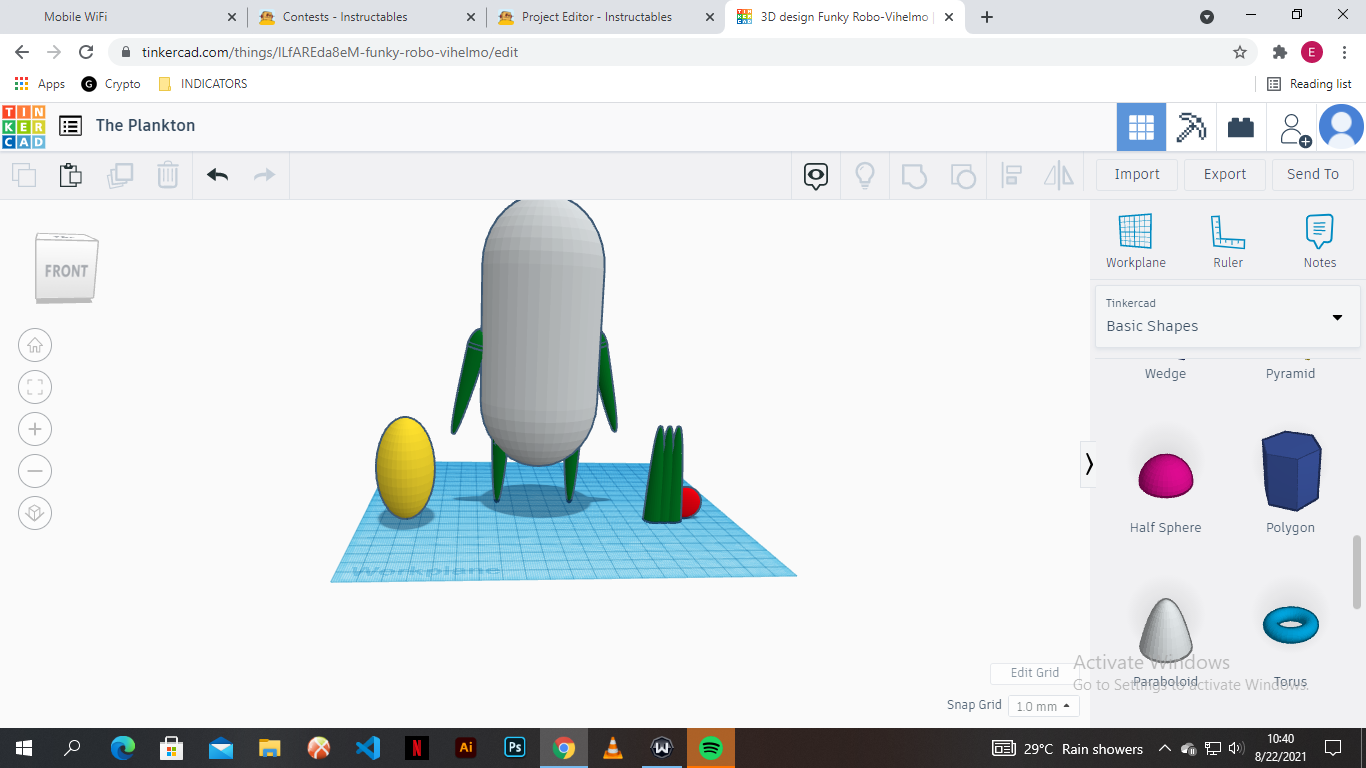Open the Reading list
1366x768 pixels.
coord(1309,84)
